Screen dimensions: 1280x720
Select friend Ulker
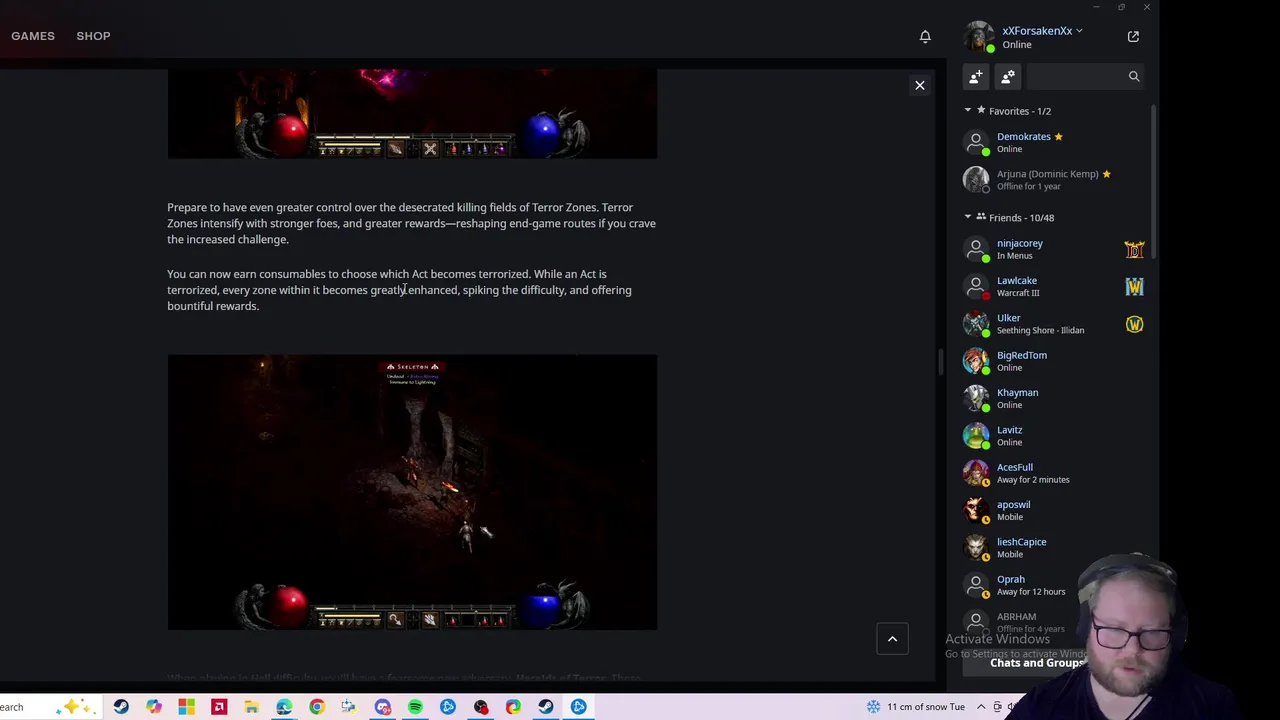(x=1054, y=324)
